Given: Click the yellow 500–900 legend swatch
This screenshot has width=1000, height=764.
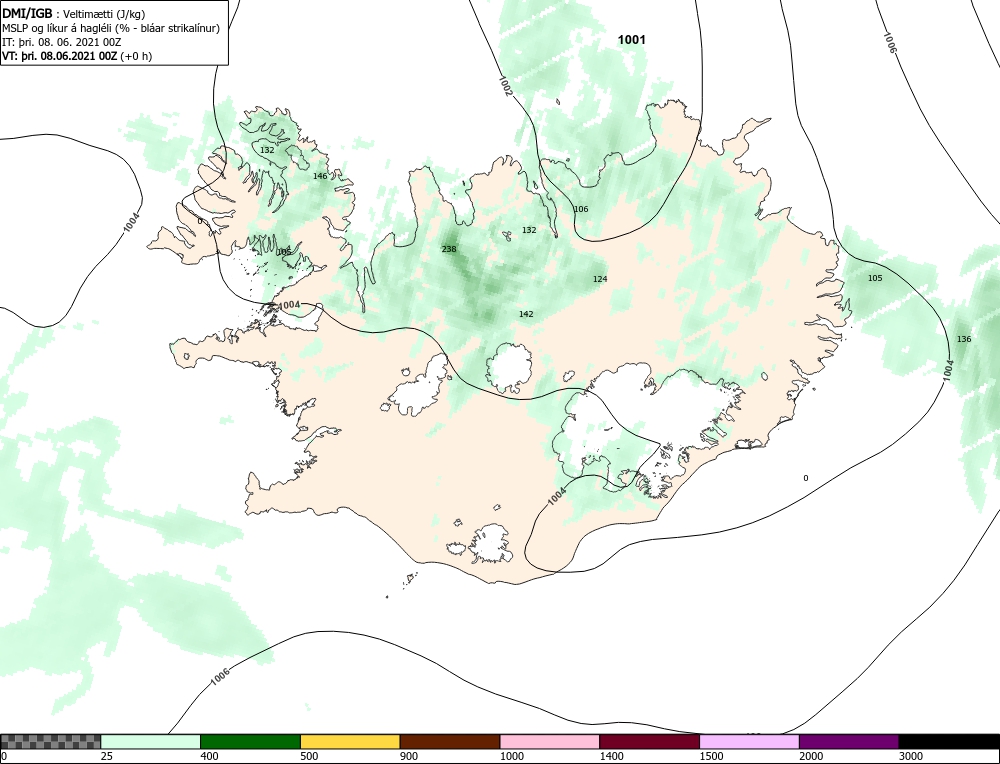Looking at the screenshot, I should [350, 742].
